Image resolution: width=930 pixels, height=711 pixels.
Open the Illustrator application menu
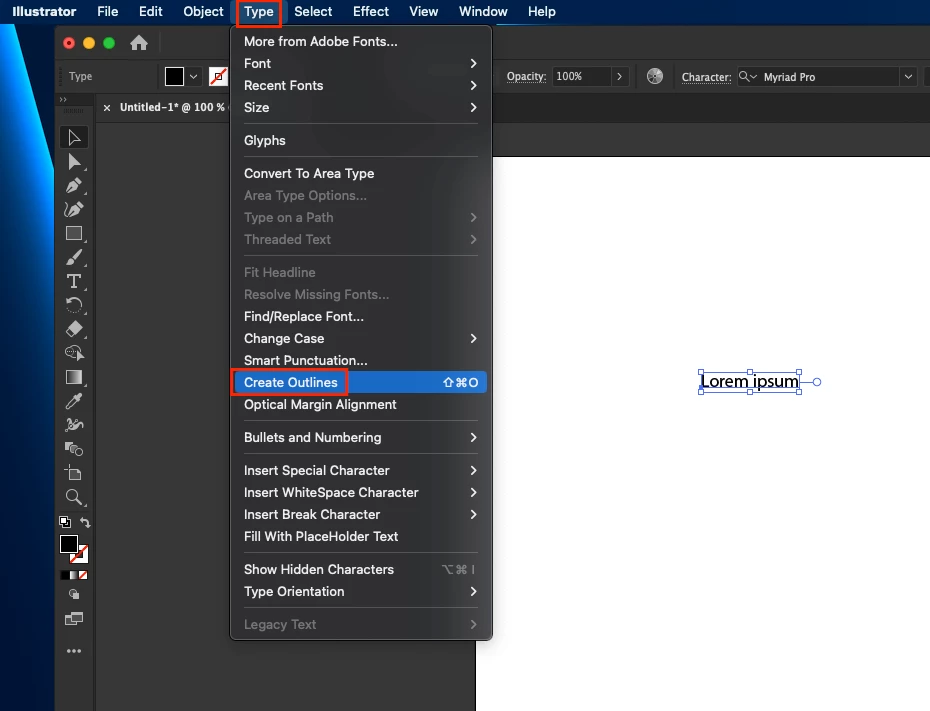[x=44, y=12]
